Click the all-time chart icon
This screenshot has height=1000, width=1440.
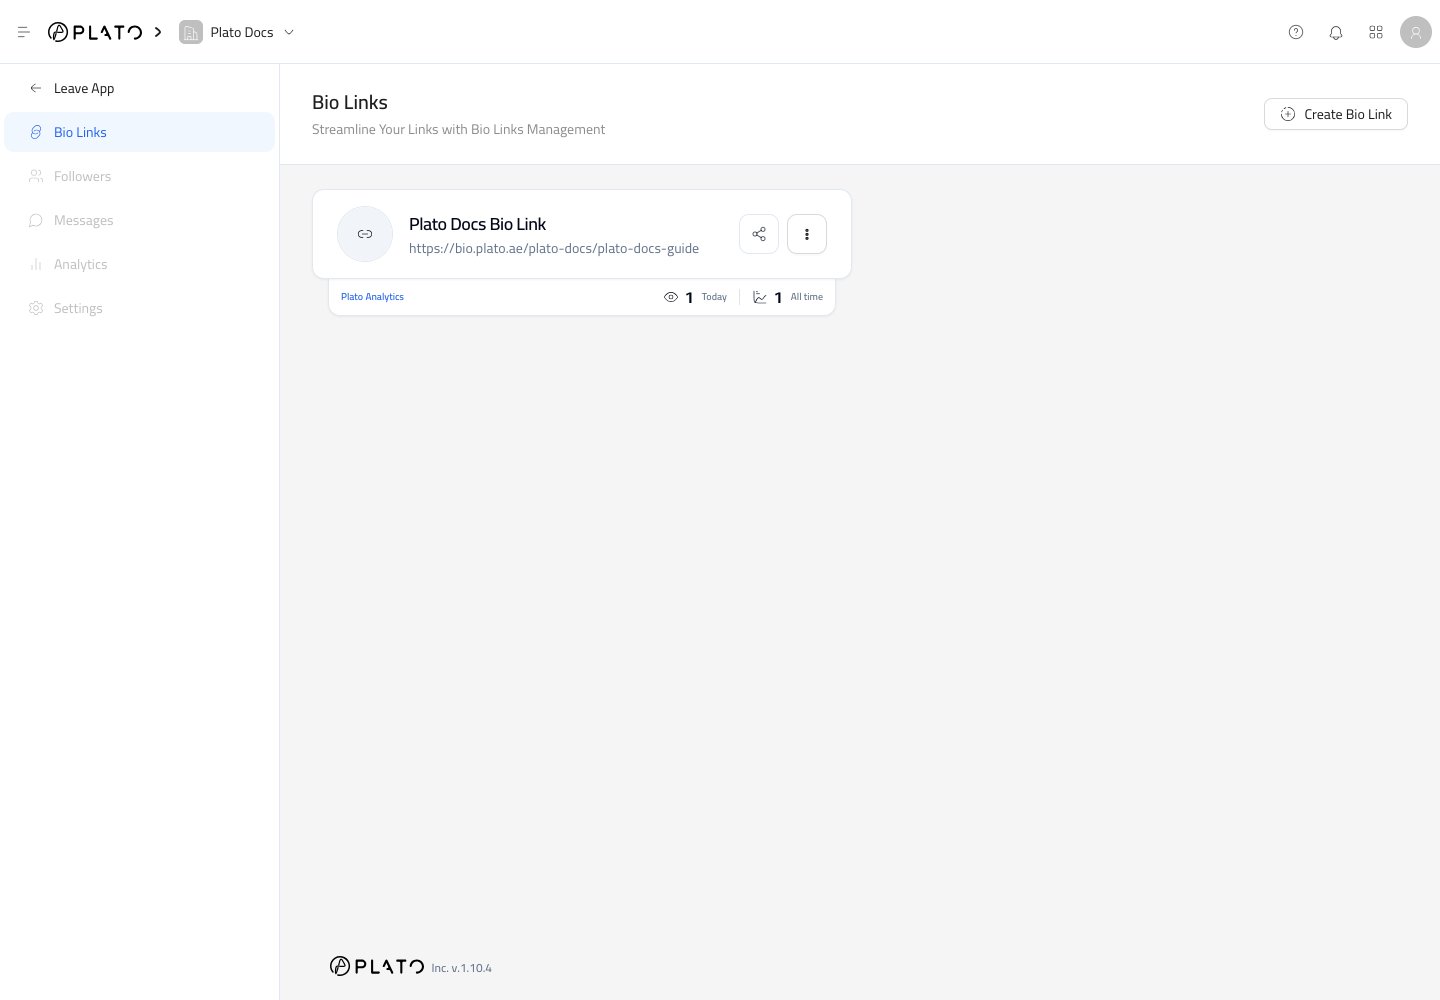click(x=760, y=297)
